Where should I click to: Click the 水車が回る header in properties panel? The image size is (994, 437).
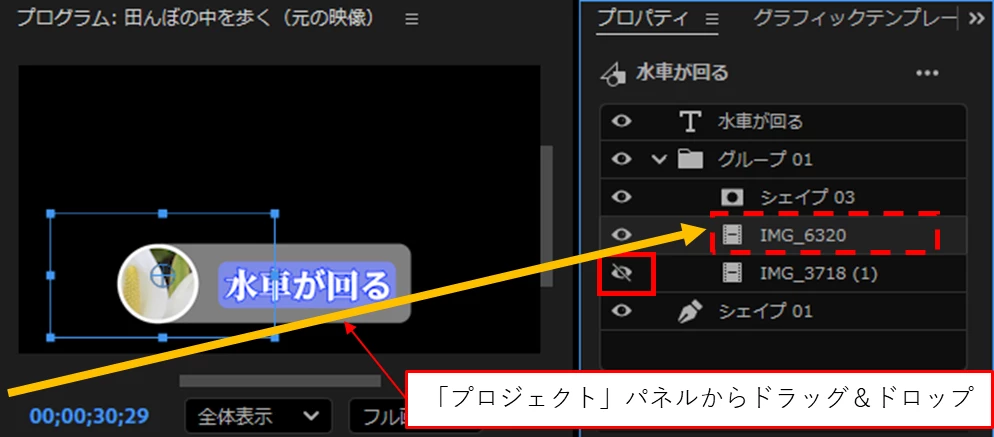681,74
